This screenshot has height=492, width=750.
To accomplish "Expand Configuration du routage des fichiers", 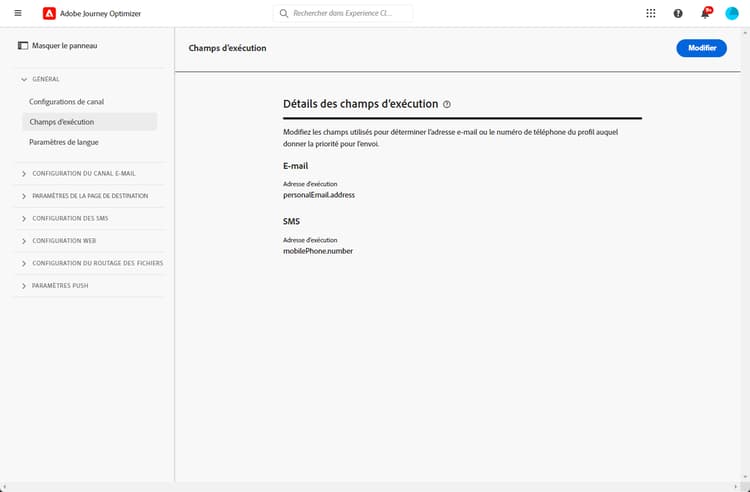I will 24,263.
